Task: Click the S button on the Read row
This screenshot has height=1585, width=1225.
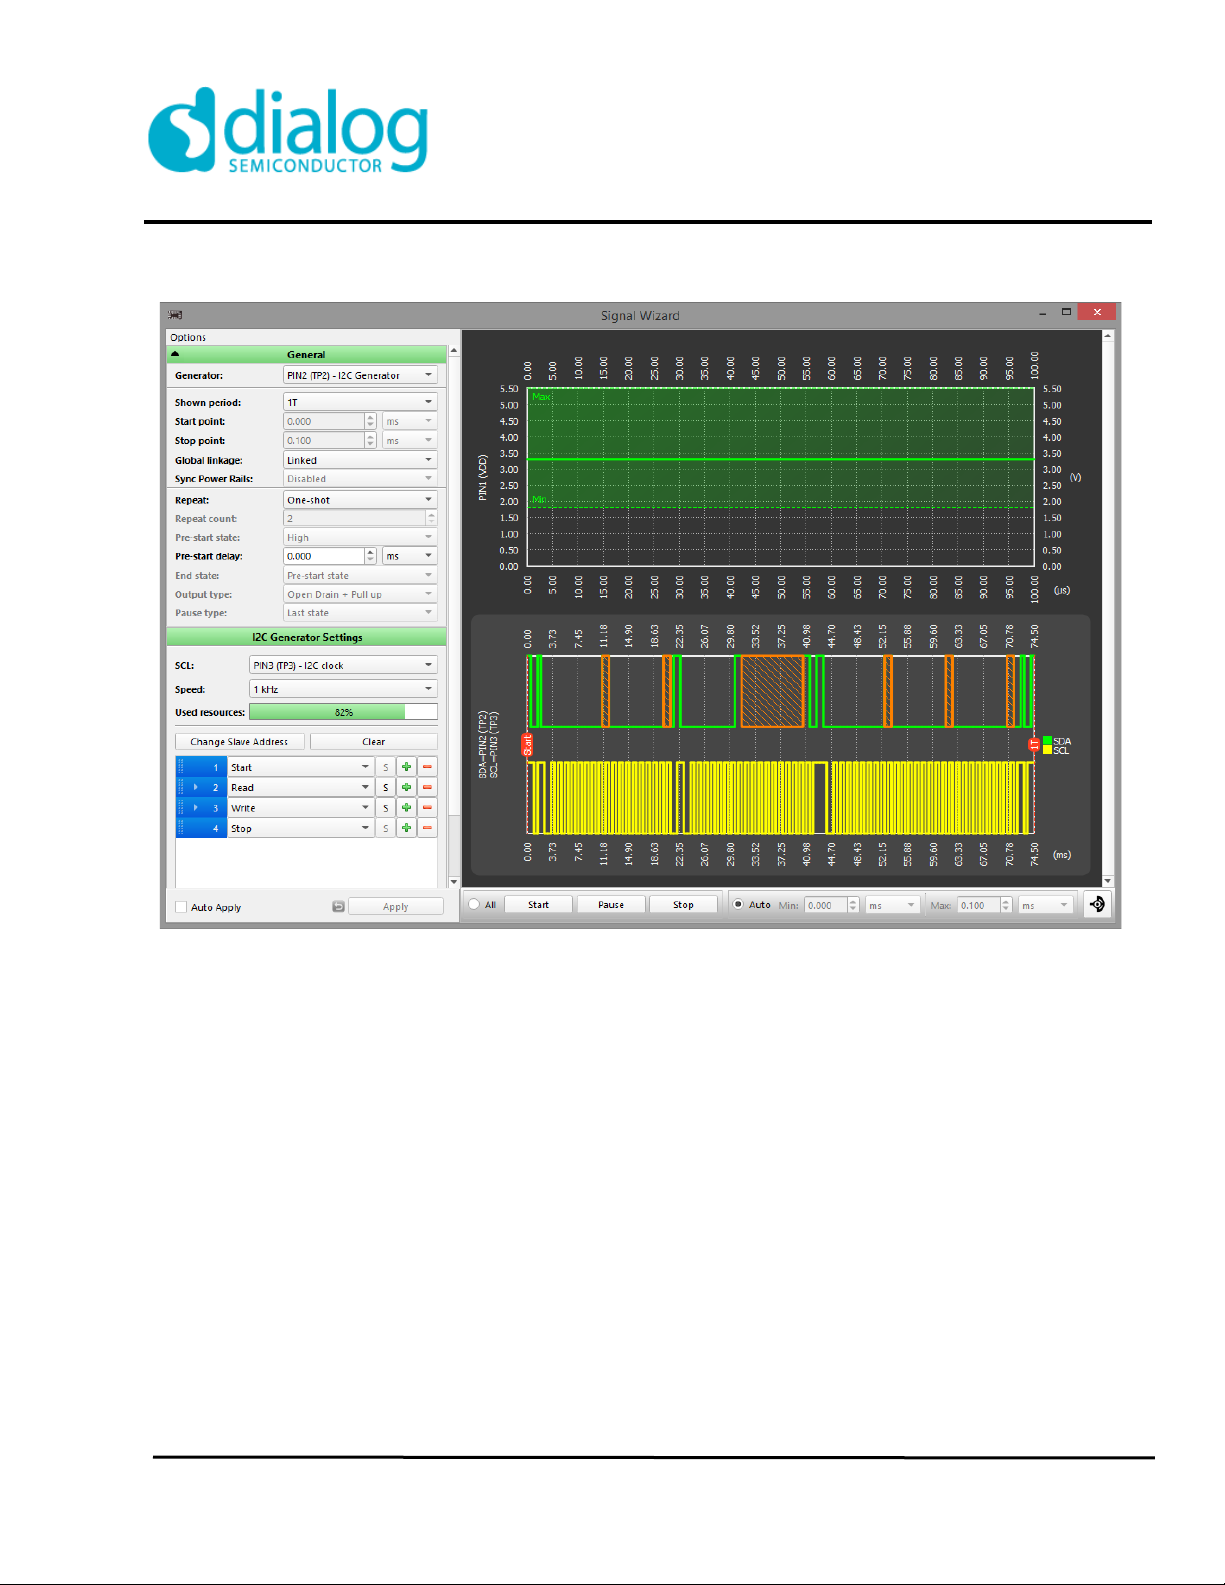Action: pyautogui.click(x=386, y=788)
